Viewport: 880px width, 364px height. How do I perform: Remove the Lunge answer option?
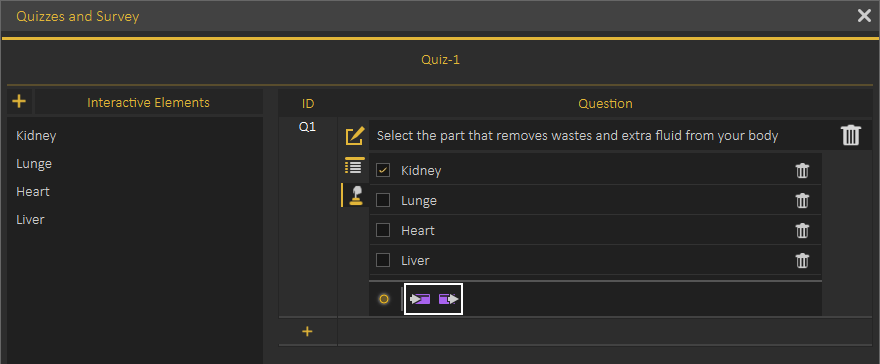[x=802, y=200]
